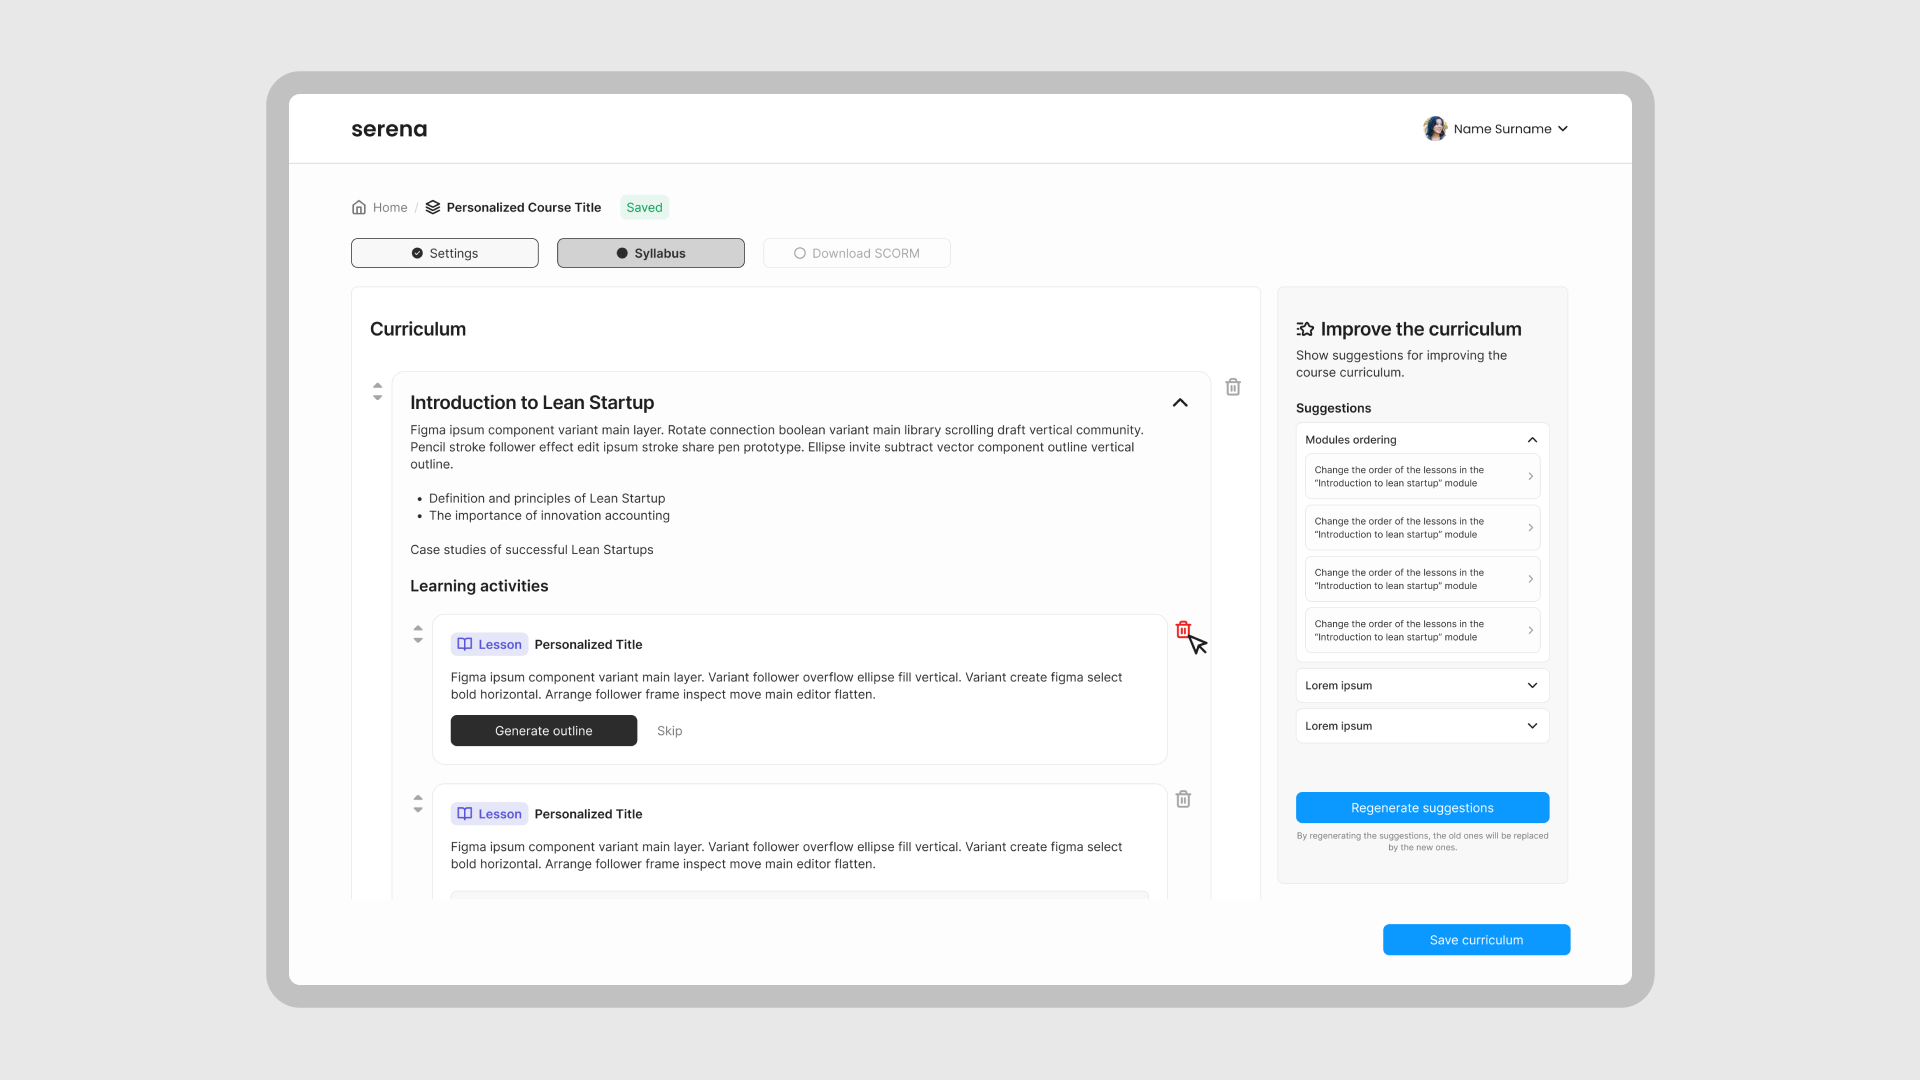Collapse the Modules ordering suggestions group

(1532, 440)
